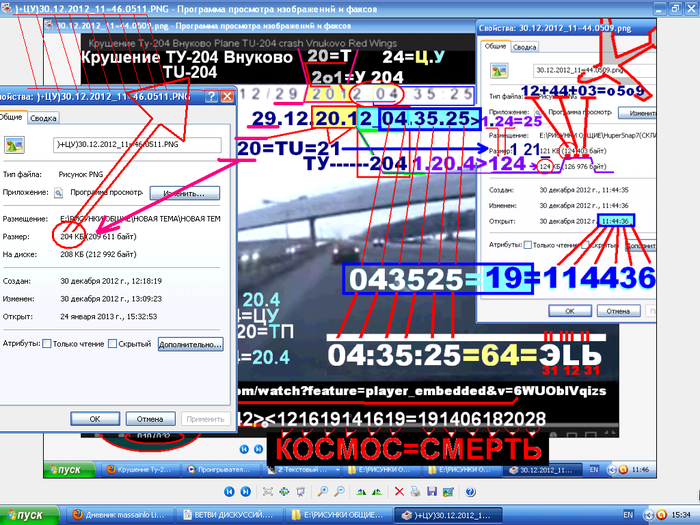Click created date '30 декабря 2012 г., 12:18:19'

pos(111,281)
